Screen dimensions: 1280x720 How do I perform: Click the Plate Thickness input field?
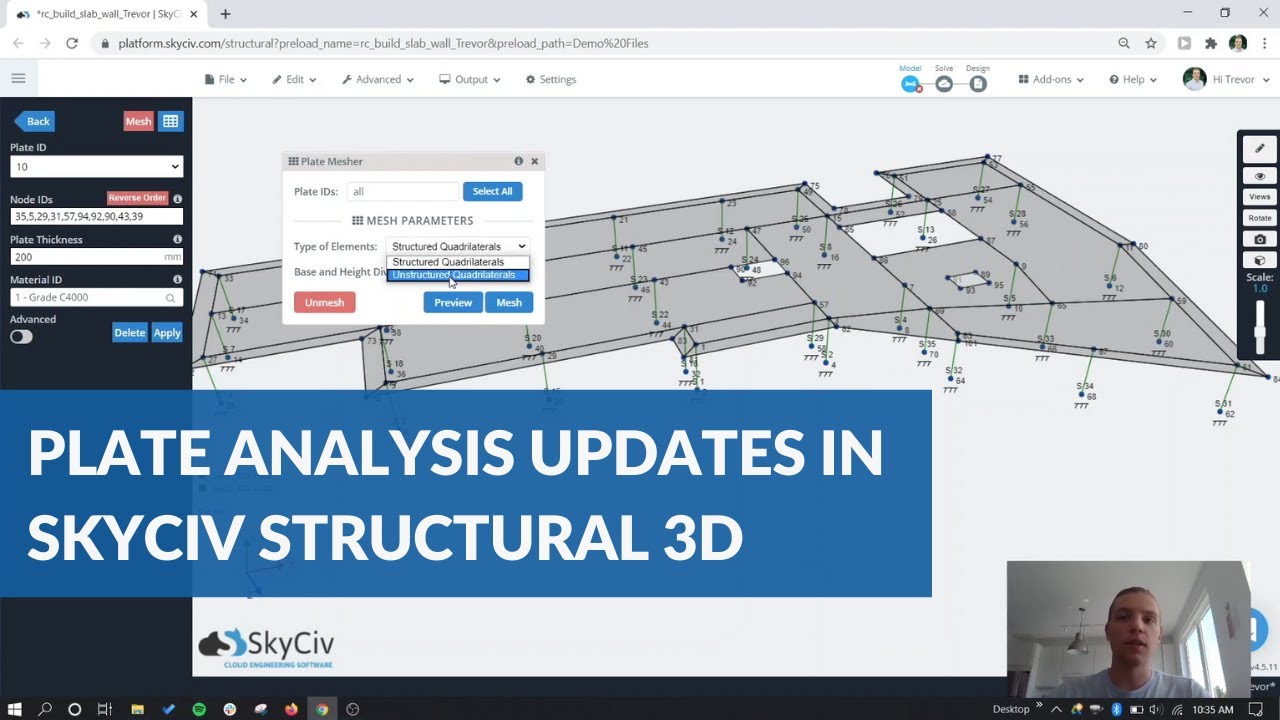96,257
